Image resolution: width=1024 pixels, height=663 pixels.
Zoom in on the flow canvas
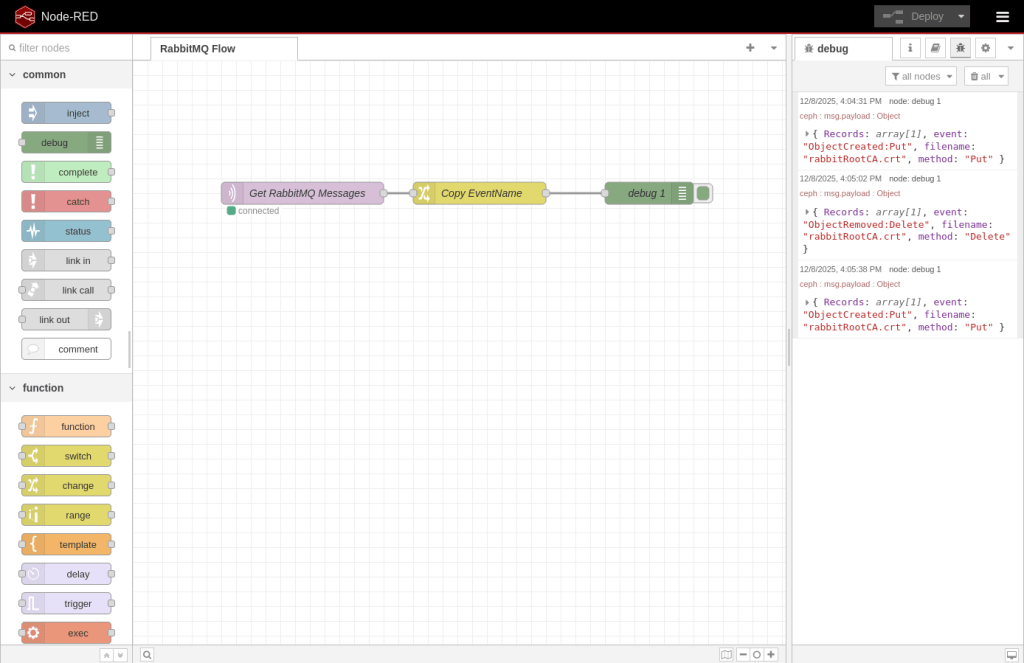pos(771,655)
